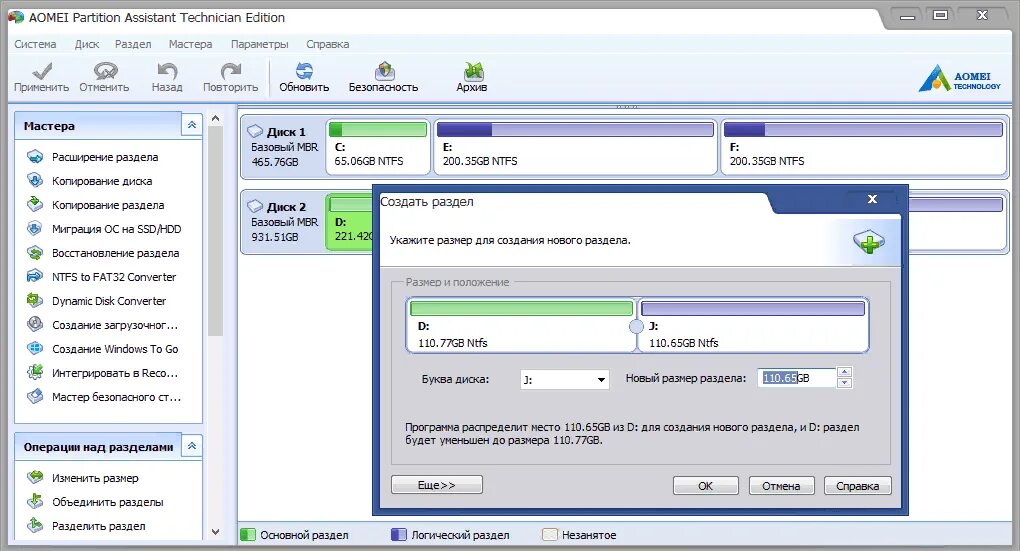Open the Параметры menu
This screenshot has height=551, width=1020.
[260, 44]
